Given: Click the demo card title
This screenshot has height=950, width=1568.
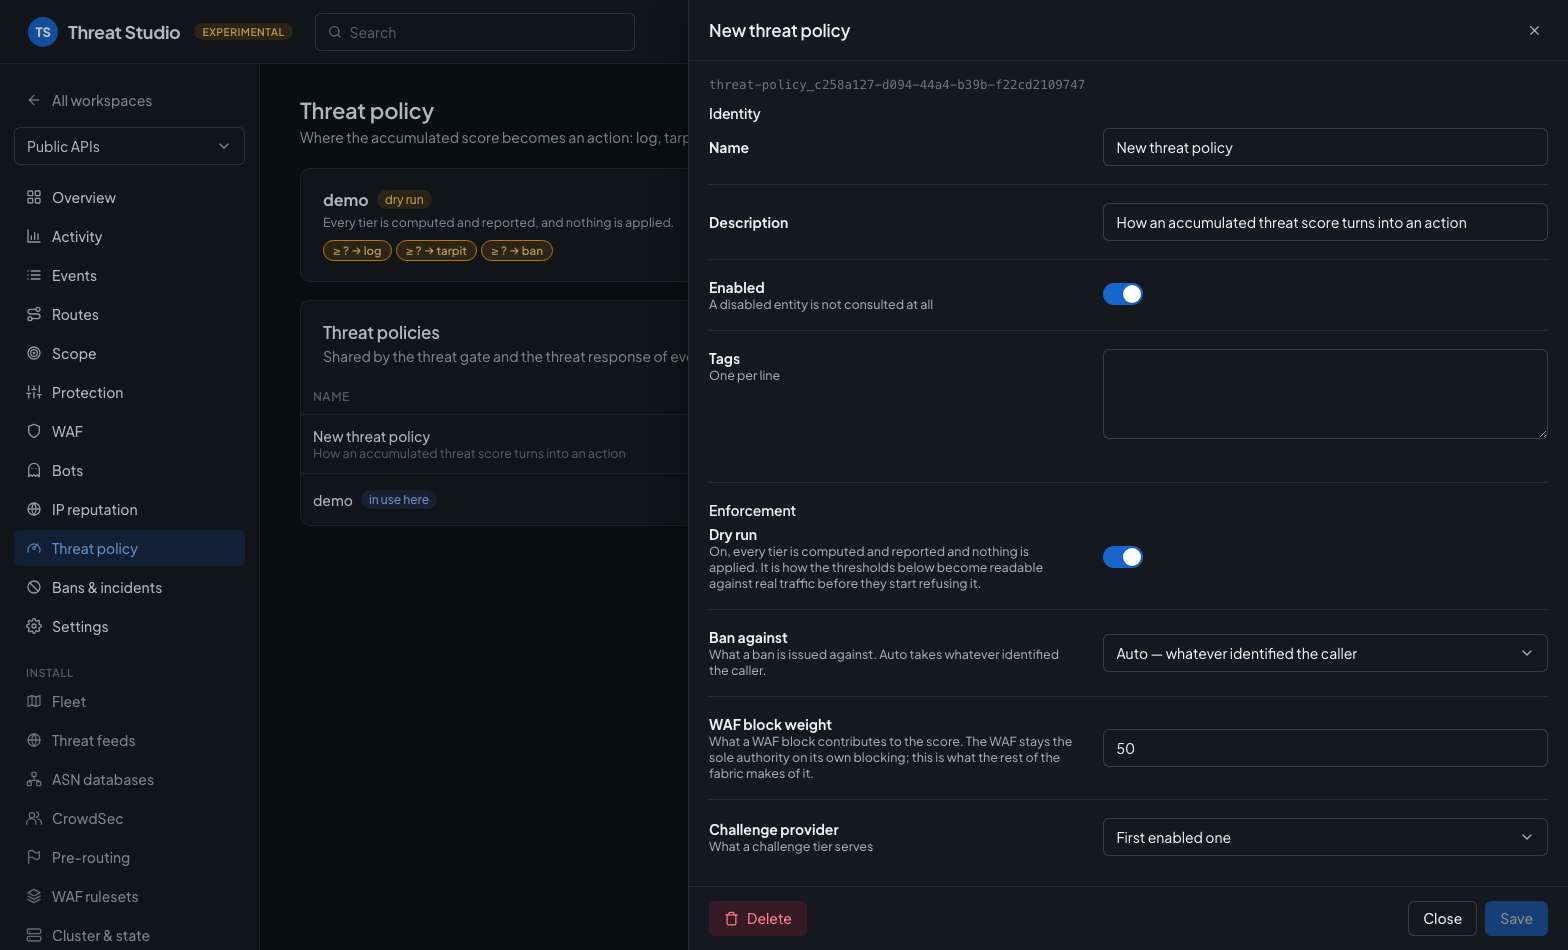Looking at the screenshot, I should [x=345, y=200].
